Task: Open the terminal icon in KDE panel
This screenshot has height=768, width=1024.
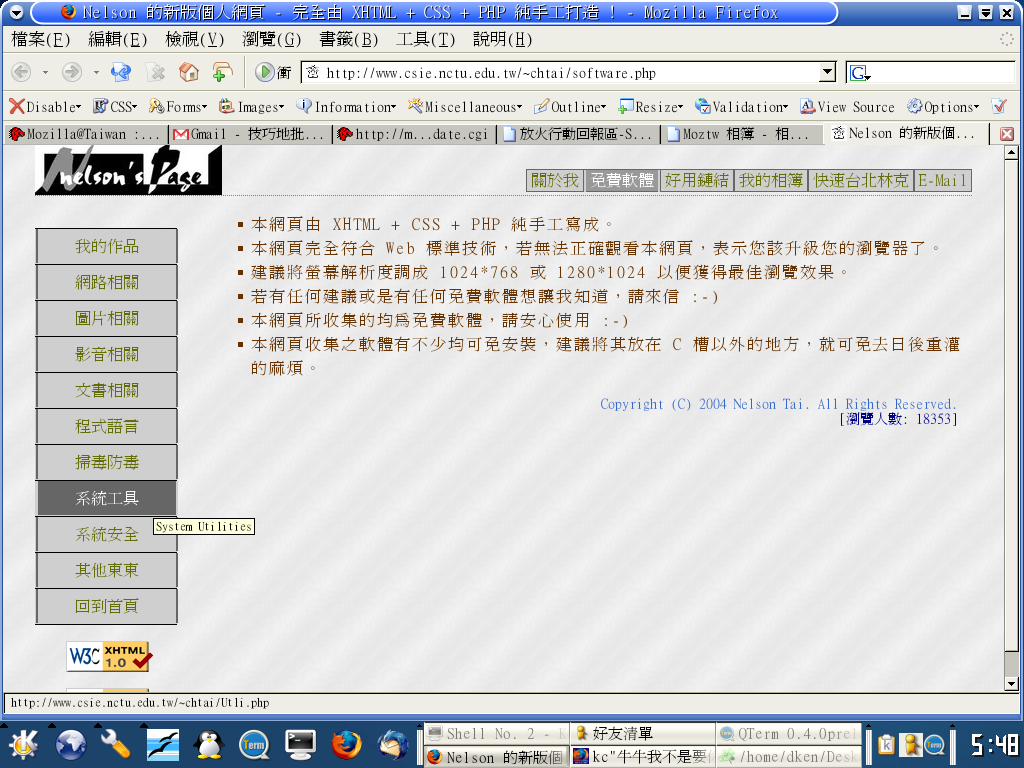Action: (x=300, y=745)
